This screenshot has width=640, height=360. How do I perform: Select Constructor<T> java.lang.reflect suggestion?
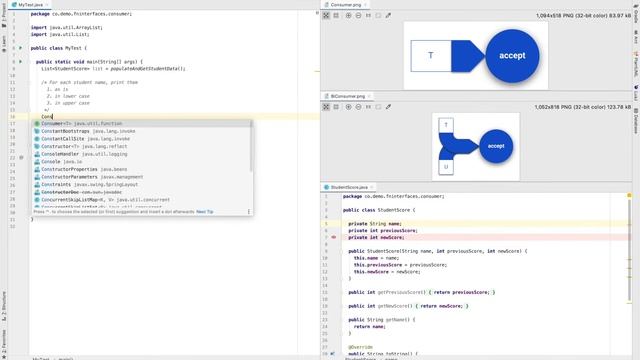[x=142, y=146]
